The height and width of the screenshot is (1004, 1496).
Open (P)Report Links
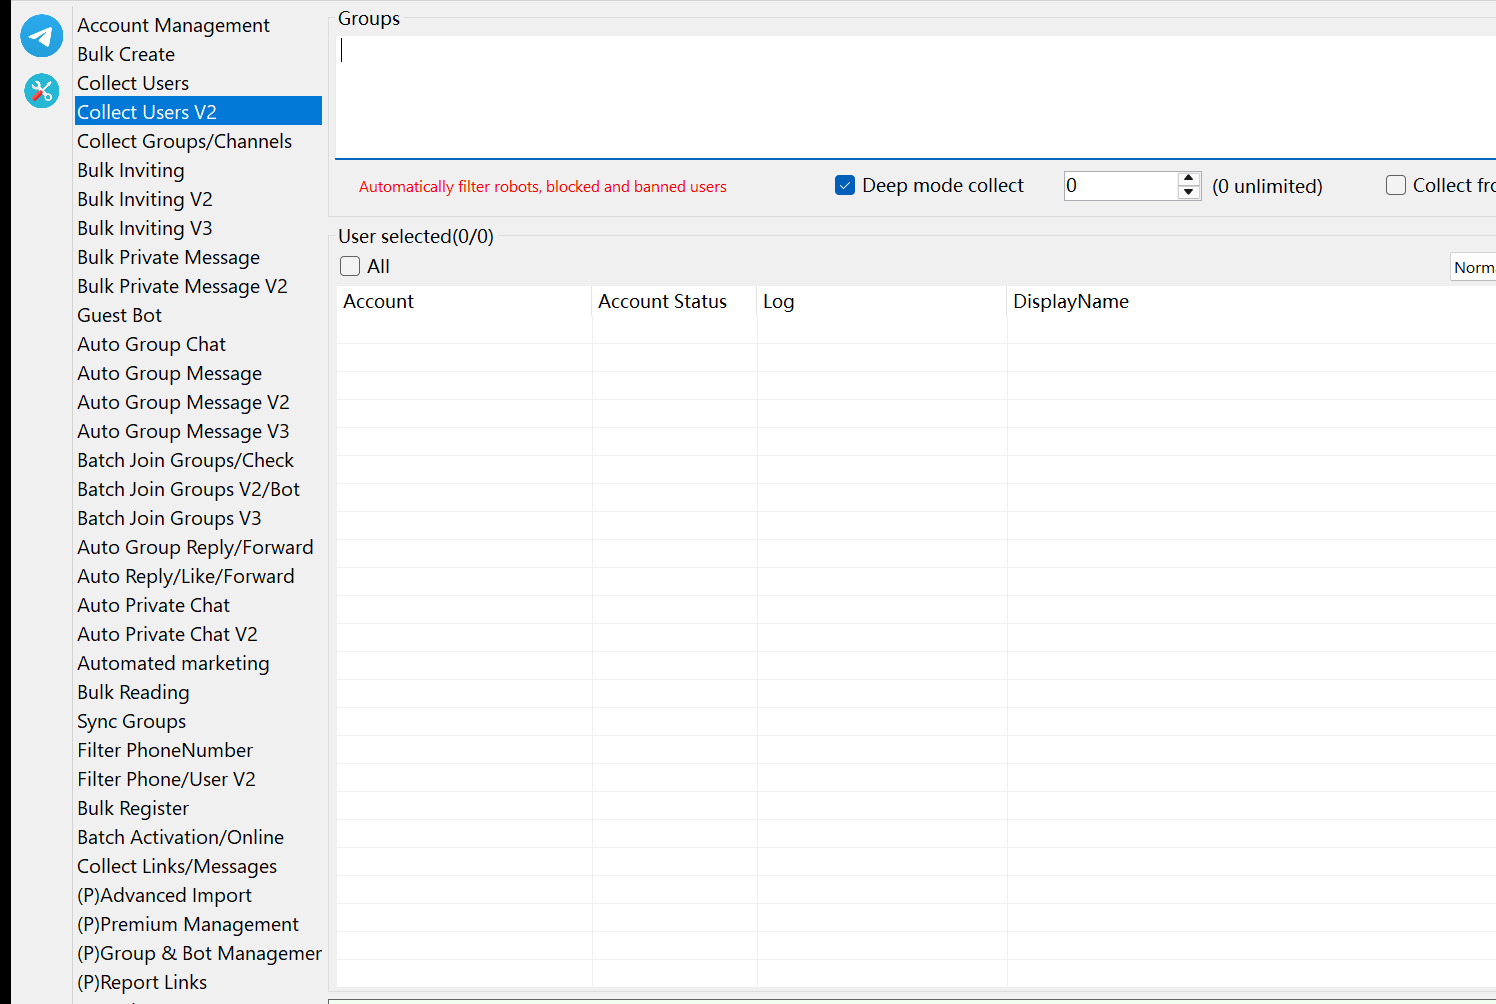(x=142, y=982)
